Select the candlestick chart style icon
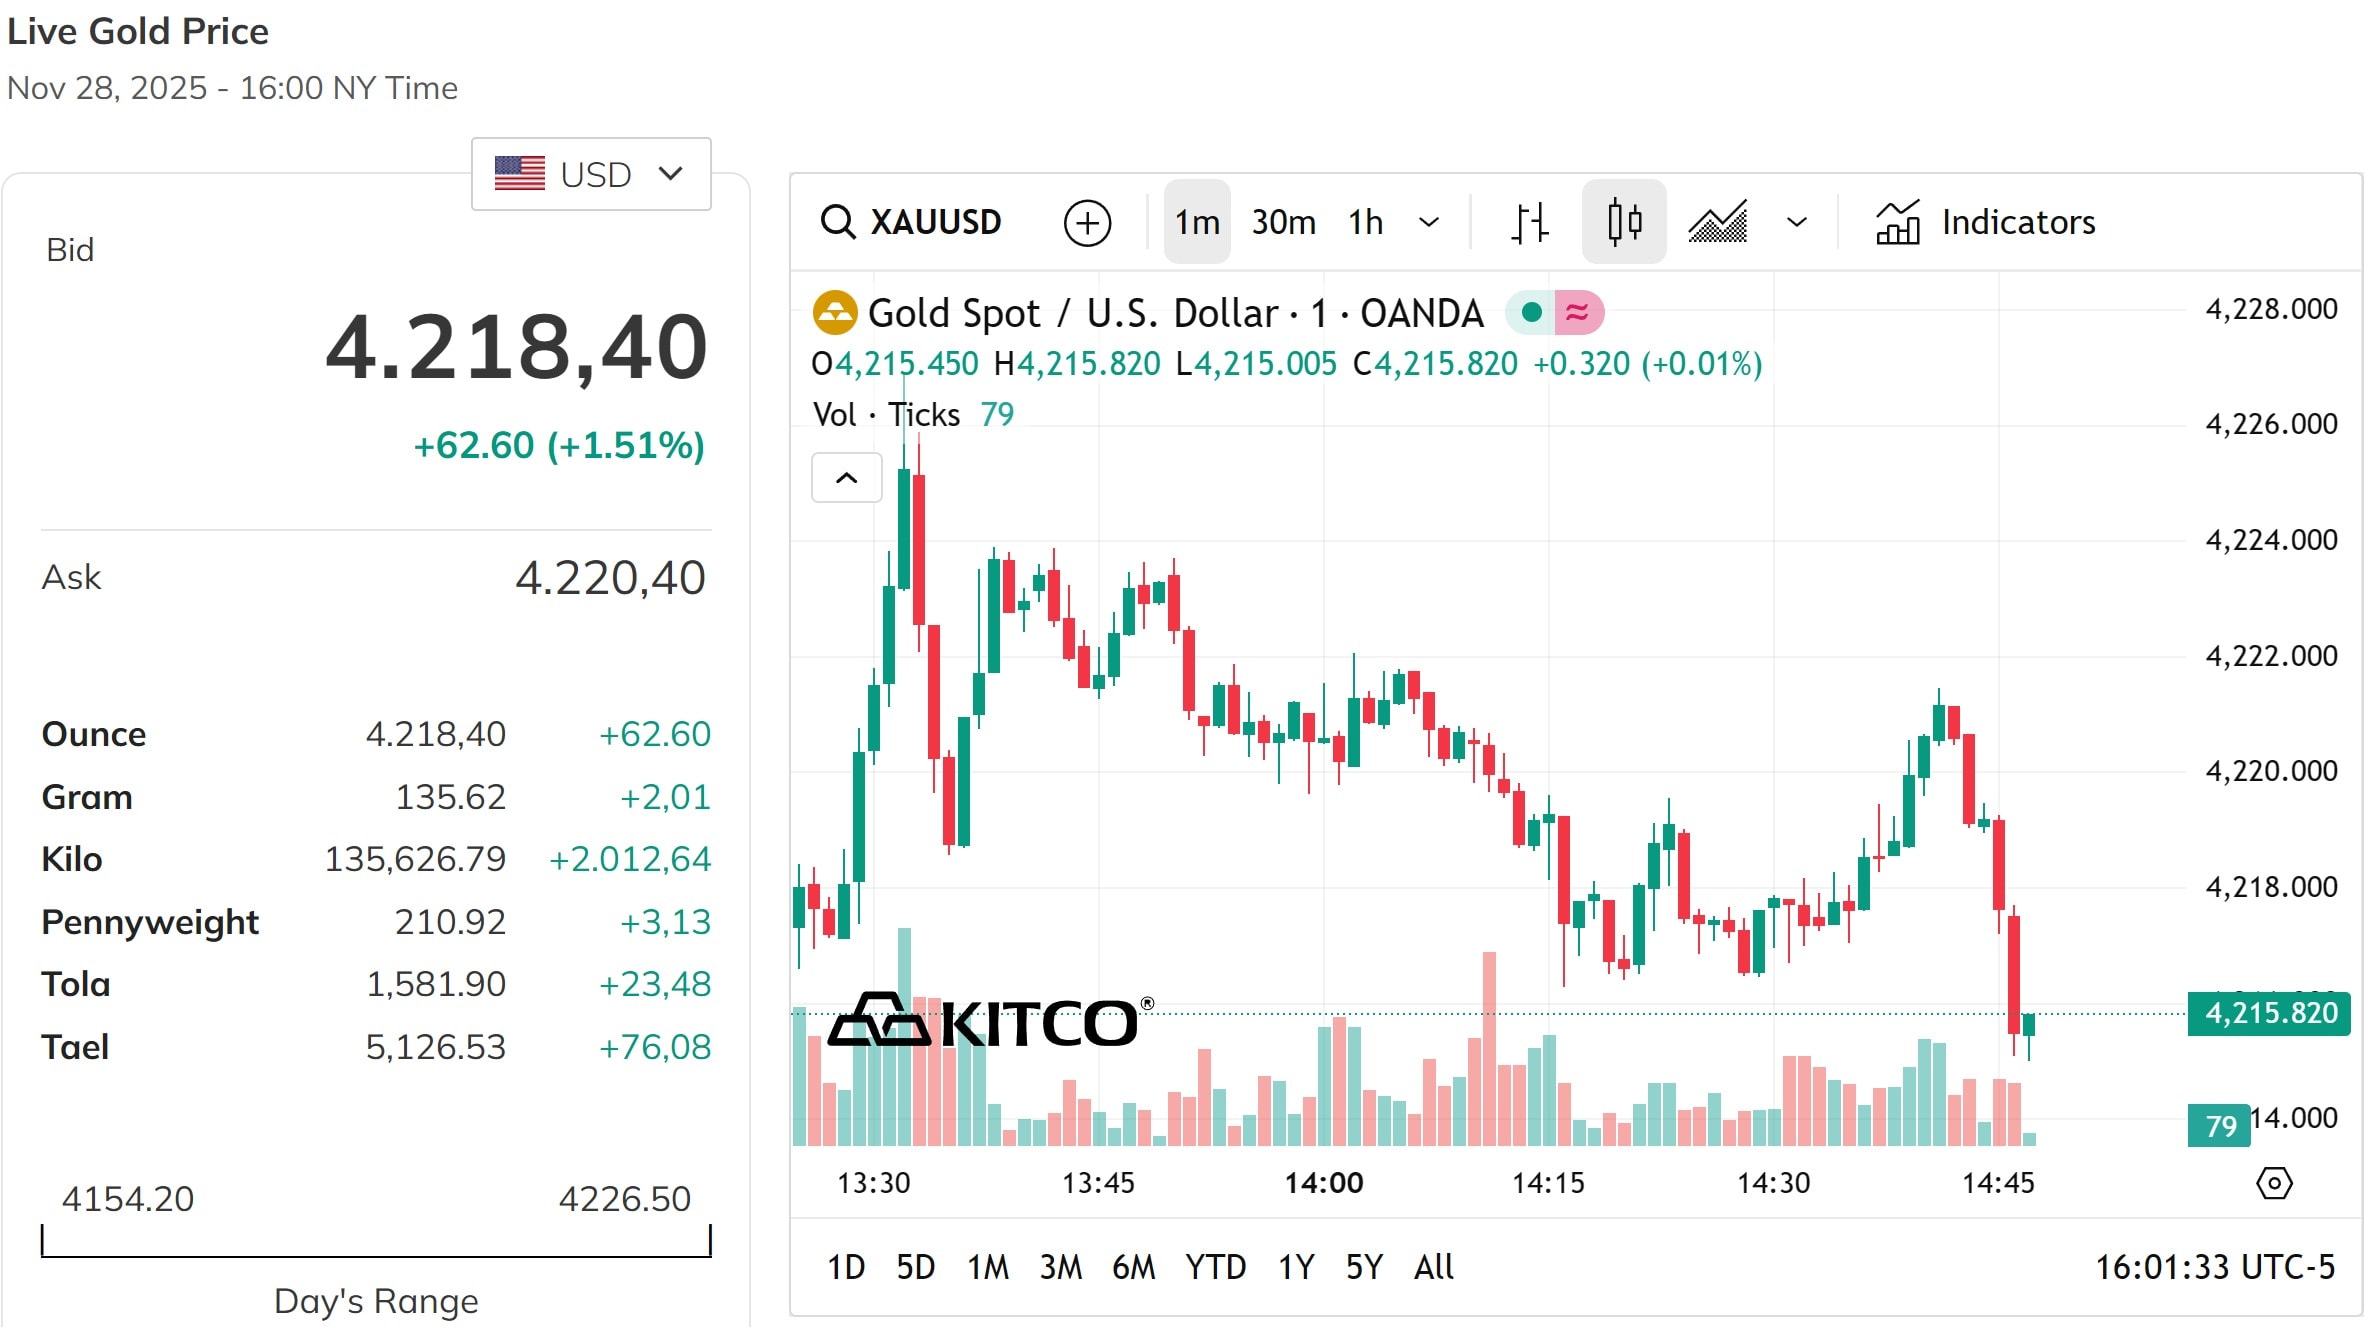The width and height of the screenshot is (2365, 1327). point(1623,222)
